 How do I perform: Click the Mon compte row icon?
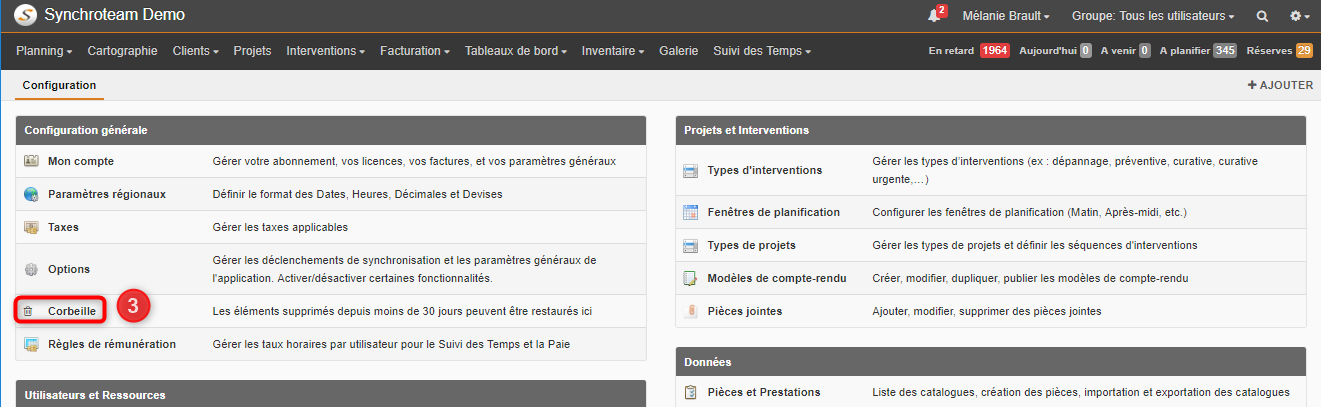(x=31, y=161)
